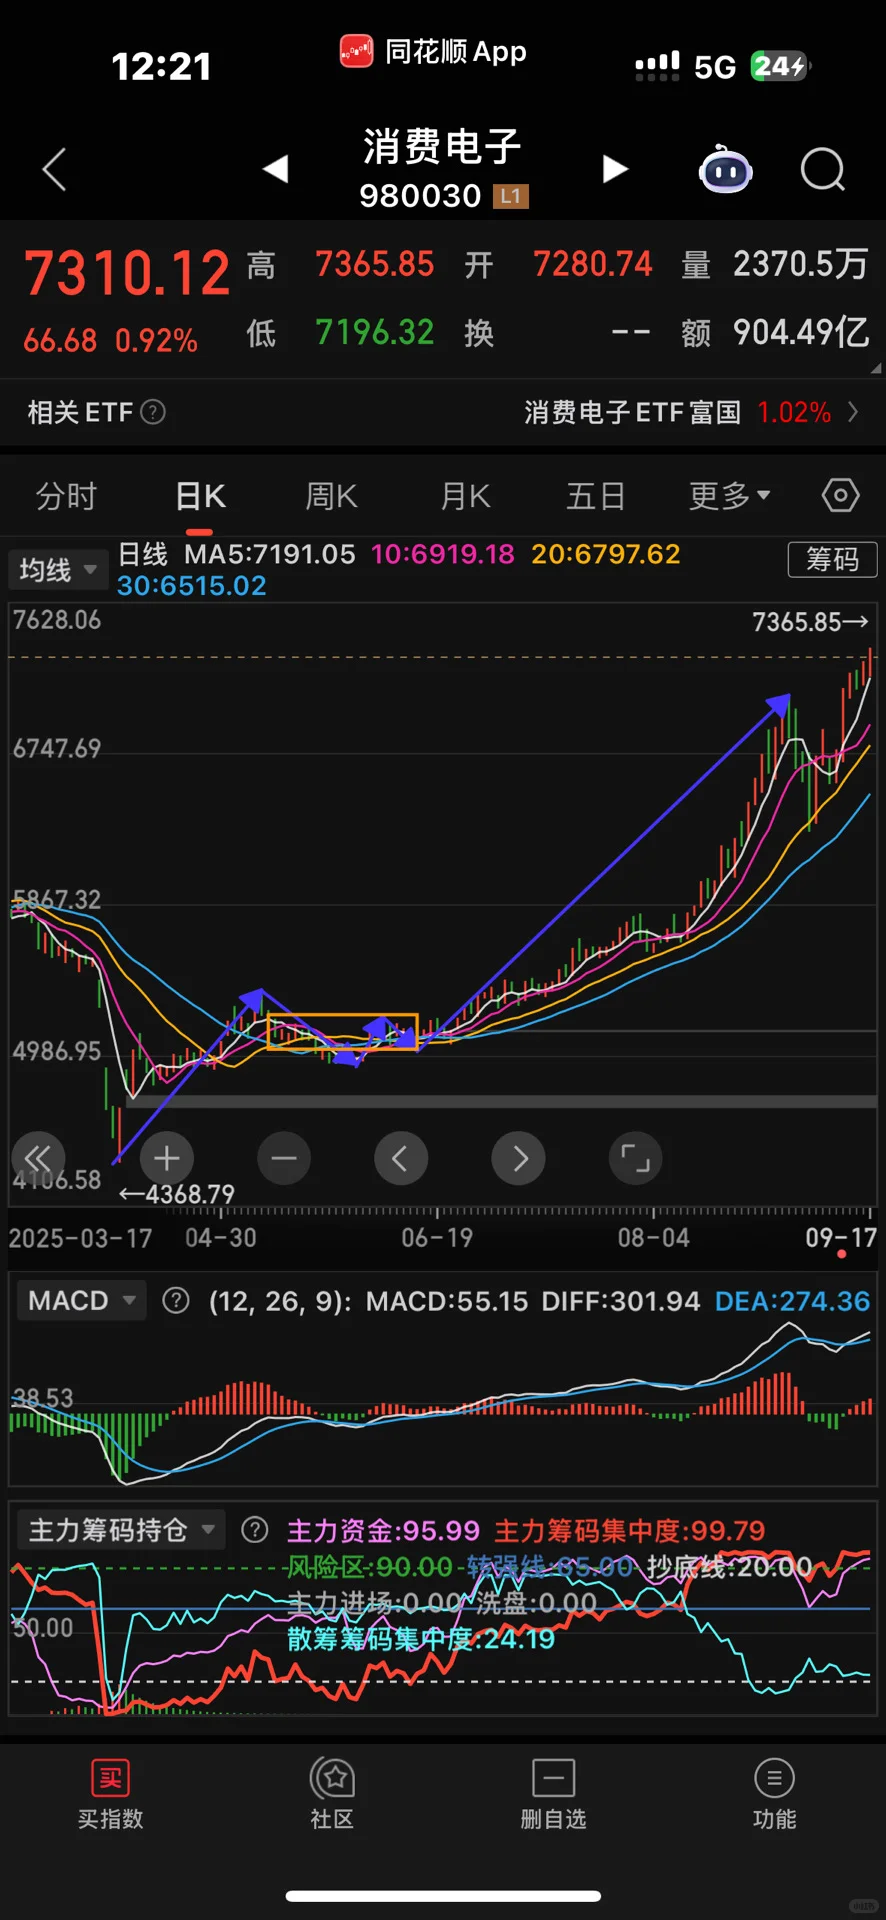Expand quote details corner triangle
Image resolution: width=886 pixels, height=1920 pixels.
coord(876,369)
